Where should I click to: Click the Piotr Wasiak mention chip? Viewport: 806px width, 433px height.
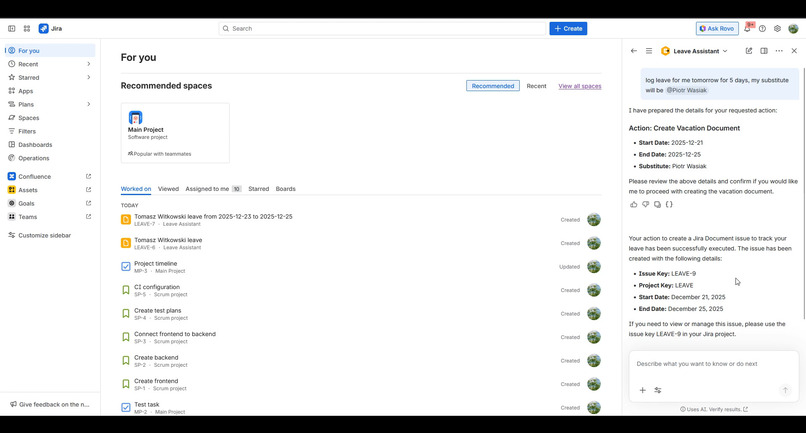pyautogui.click(x=687, y=90)
